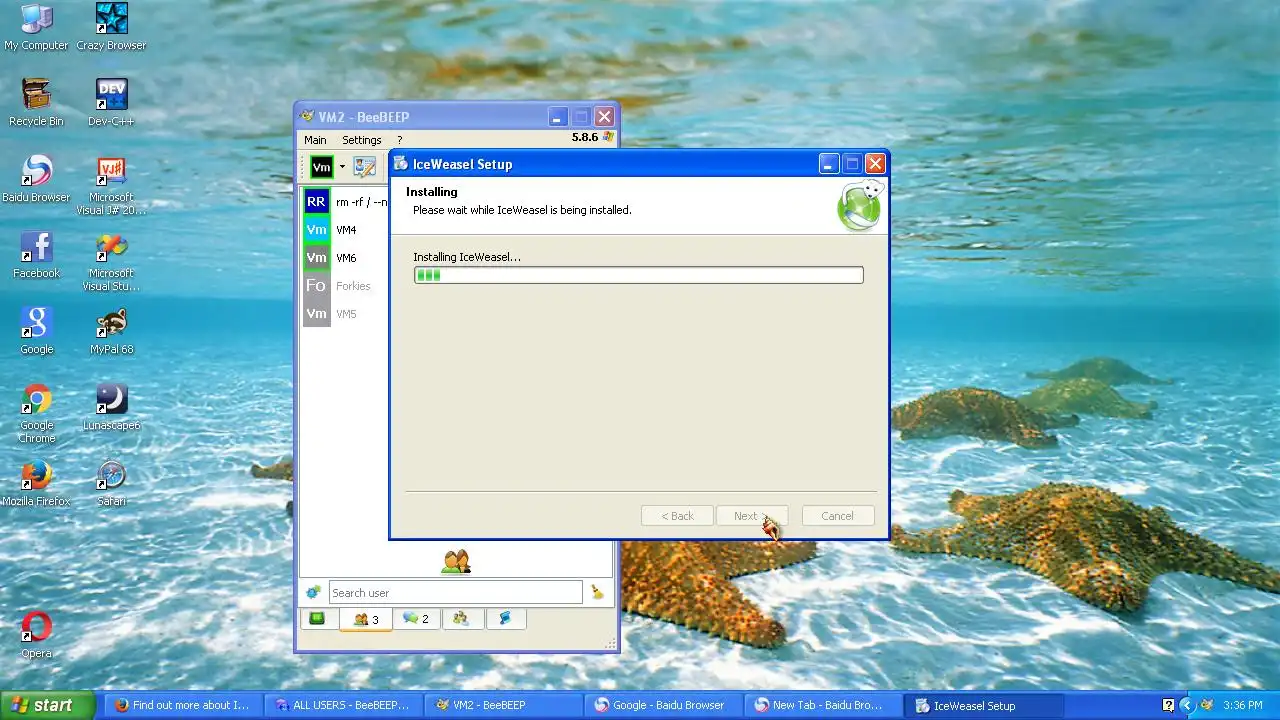Click BeeBEEP version number 5.8.6
The height and width of the screenshot is (720, 1280).
point(584,138)
